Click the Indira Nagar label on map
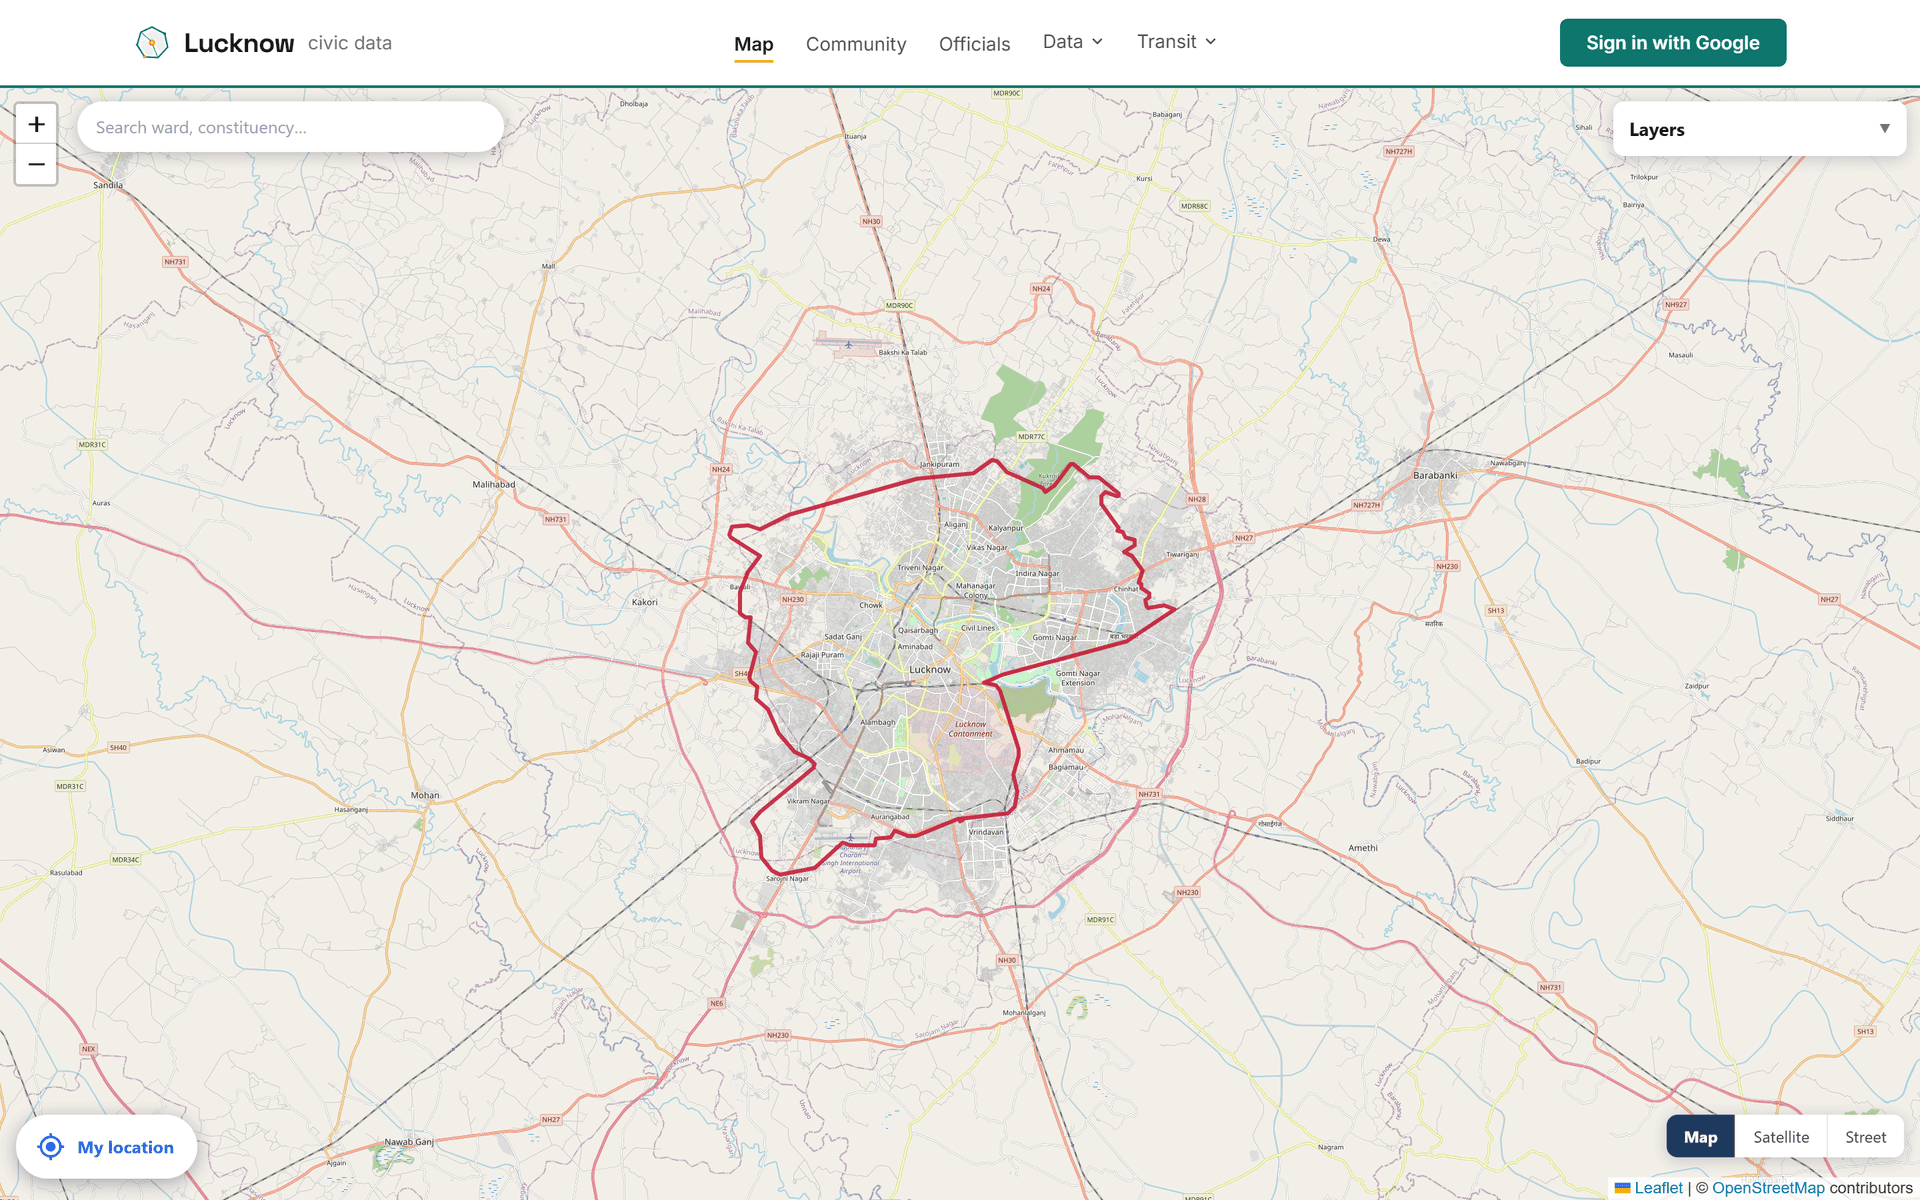Viewport: 1920px width, 1200px height. tap(1037, 573)
